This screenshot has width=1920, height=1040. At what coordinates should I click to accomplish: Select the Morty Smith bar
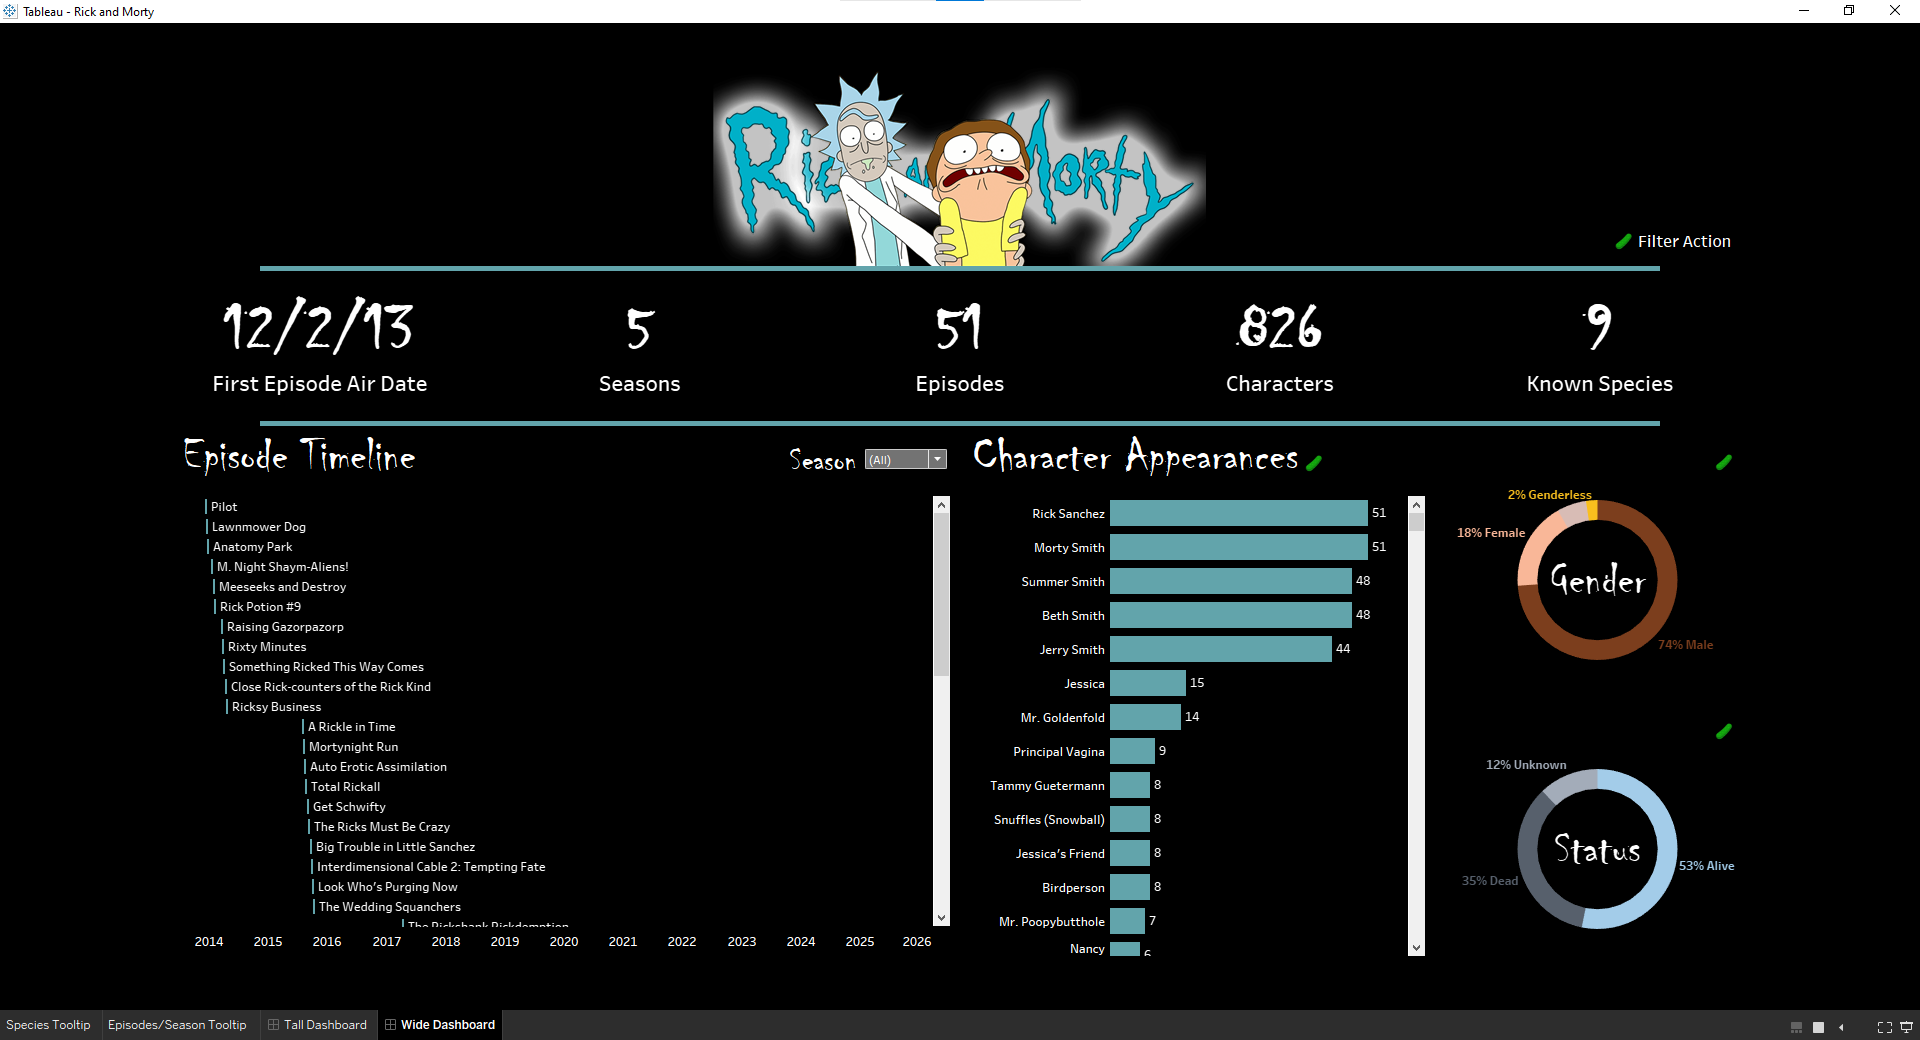(1238, 547)
